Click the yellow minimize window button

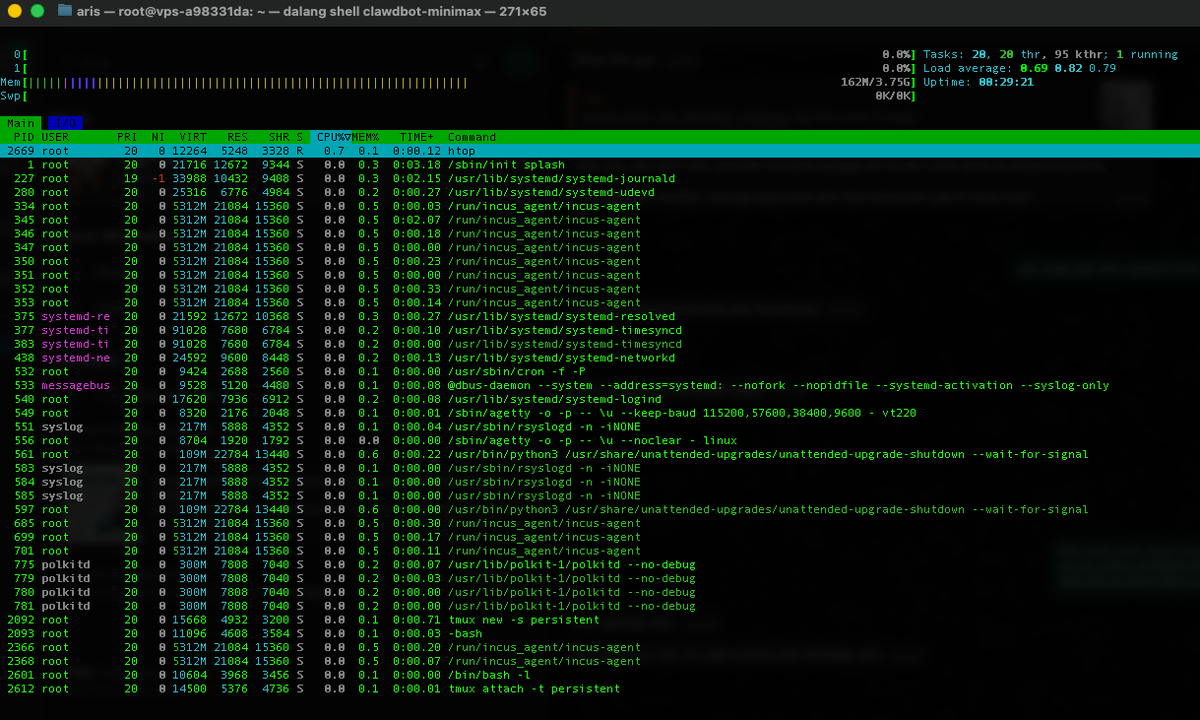(x=13, y=11)
